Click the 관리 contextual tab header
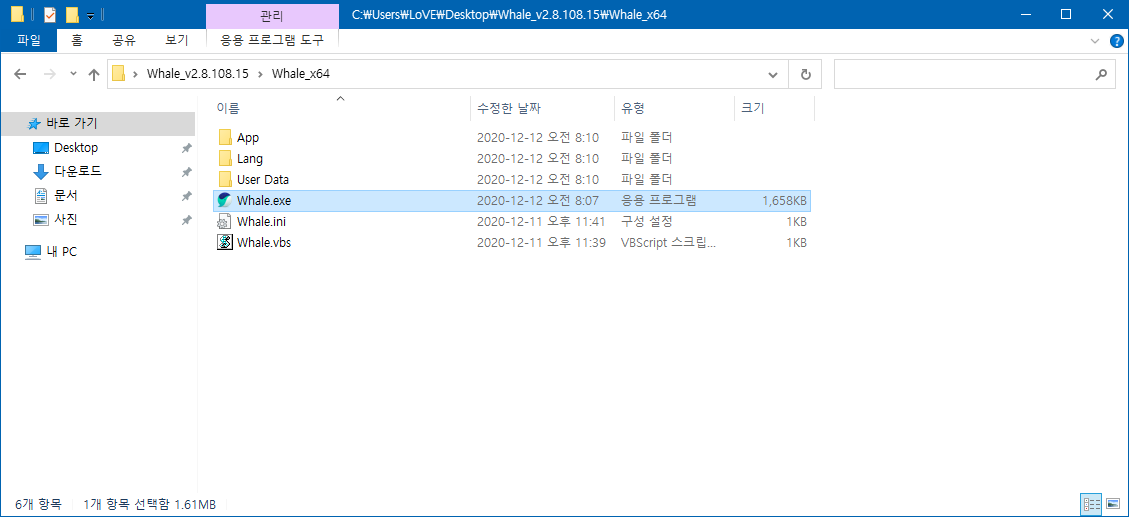 (x=272, y=14)
